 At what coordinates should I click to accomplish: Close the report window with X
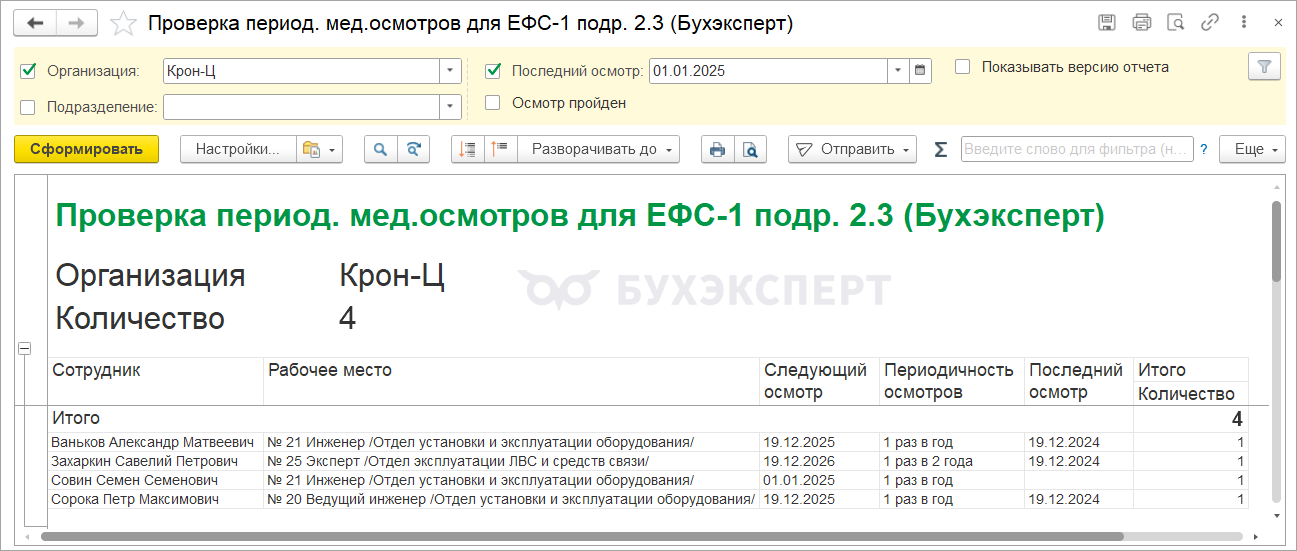(1276, 22)
